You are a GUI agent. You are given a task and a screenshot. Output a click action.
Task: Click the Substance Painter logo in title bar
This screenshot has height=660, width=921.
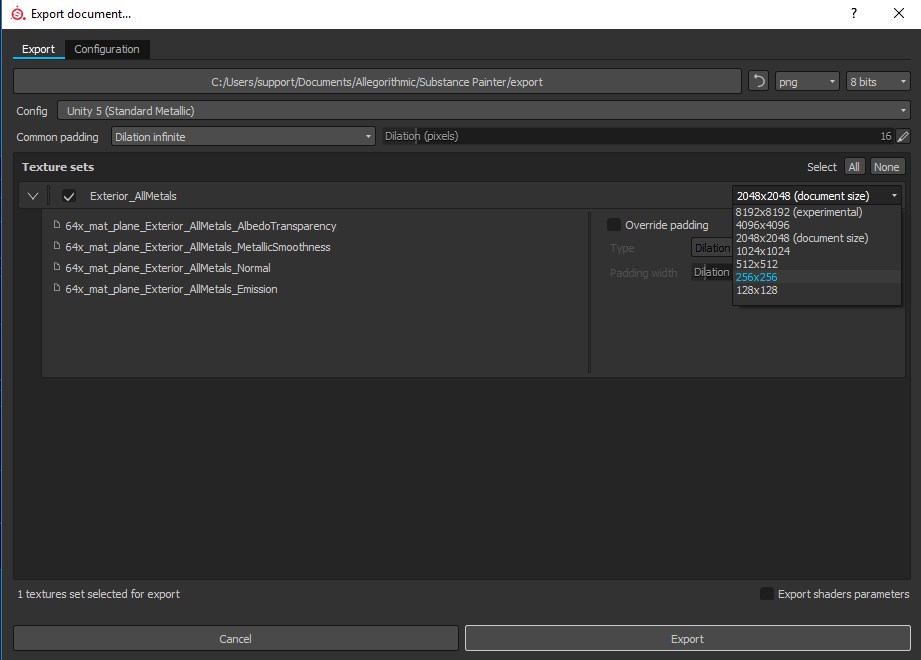18,14
